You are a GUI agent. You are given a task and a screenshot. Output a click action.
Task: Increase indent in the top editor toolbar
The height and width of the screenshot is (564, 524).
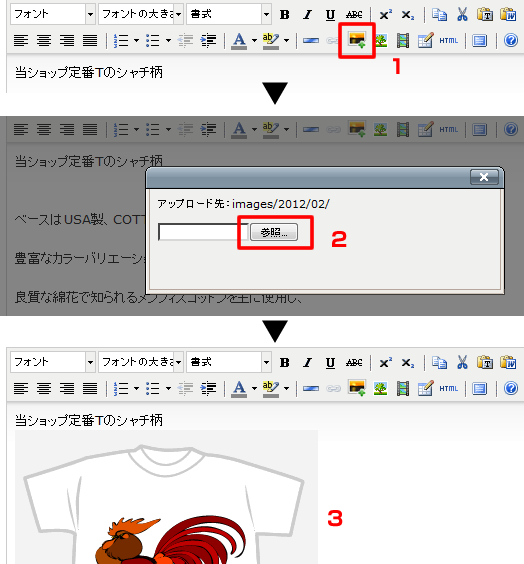(x=208, y=40)
